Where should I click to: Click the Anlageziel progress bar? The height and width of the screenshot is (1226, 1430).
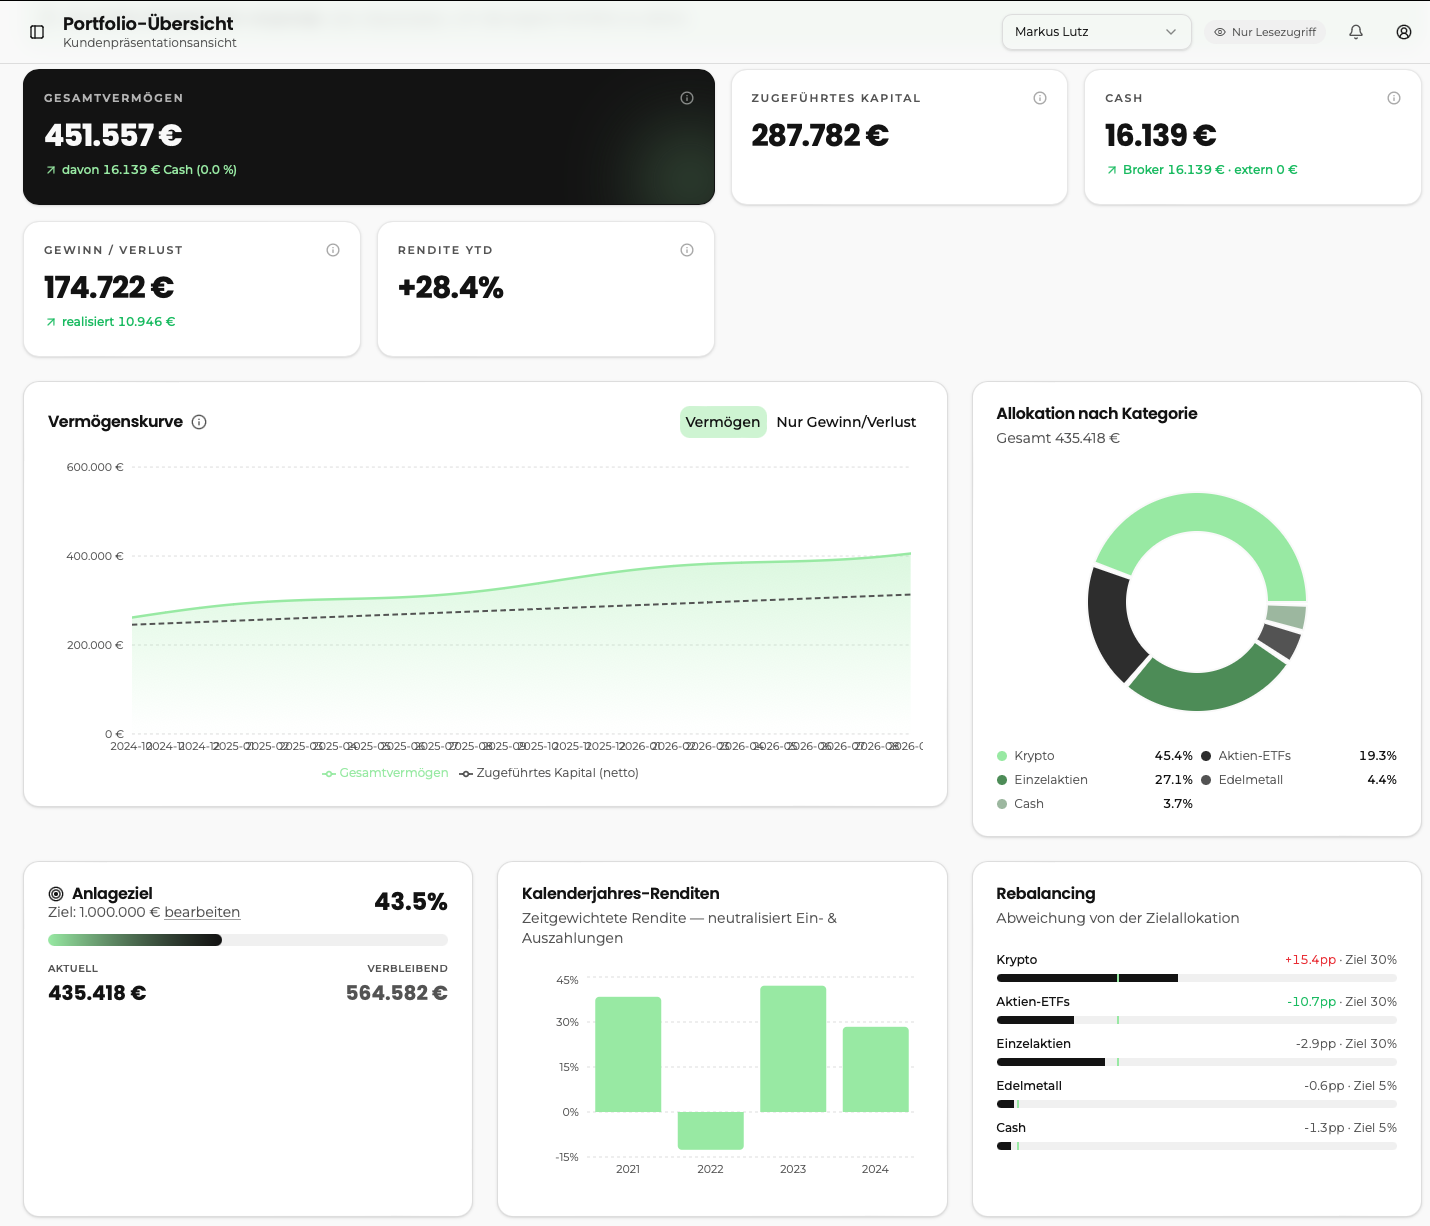click(248, 940)
